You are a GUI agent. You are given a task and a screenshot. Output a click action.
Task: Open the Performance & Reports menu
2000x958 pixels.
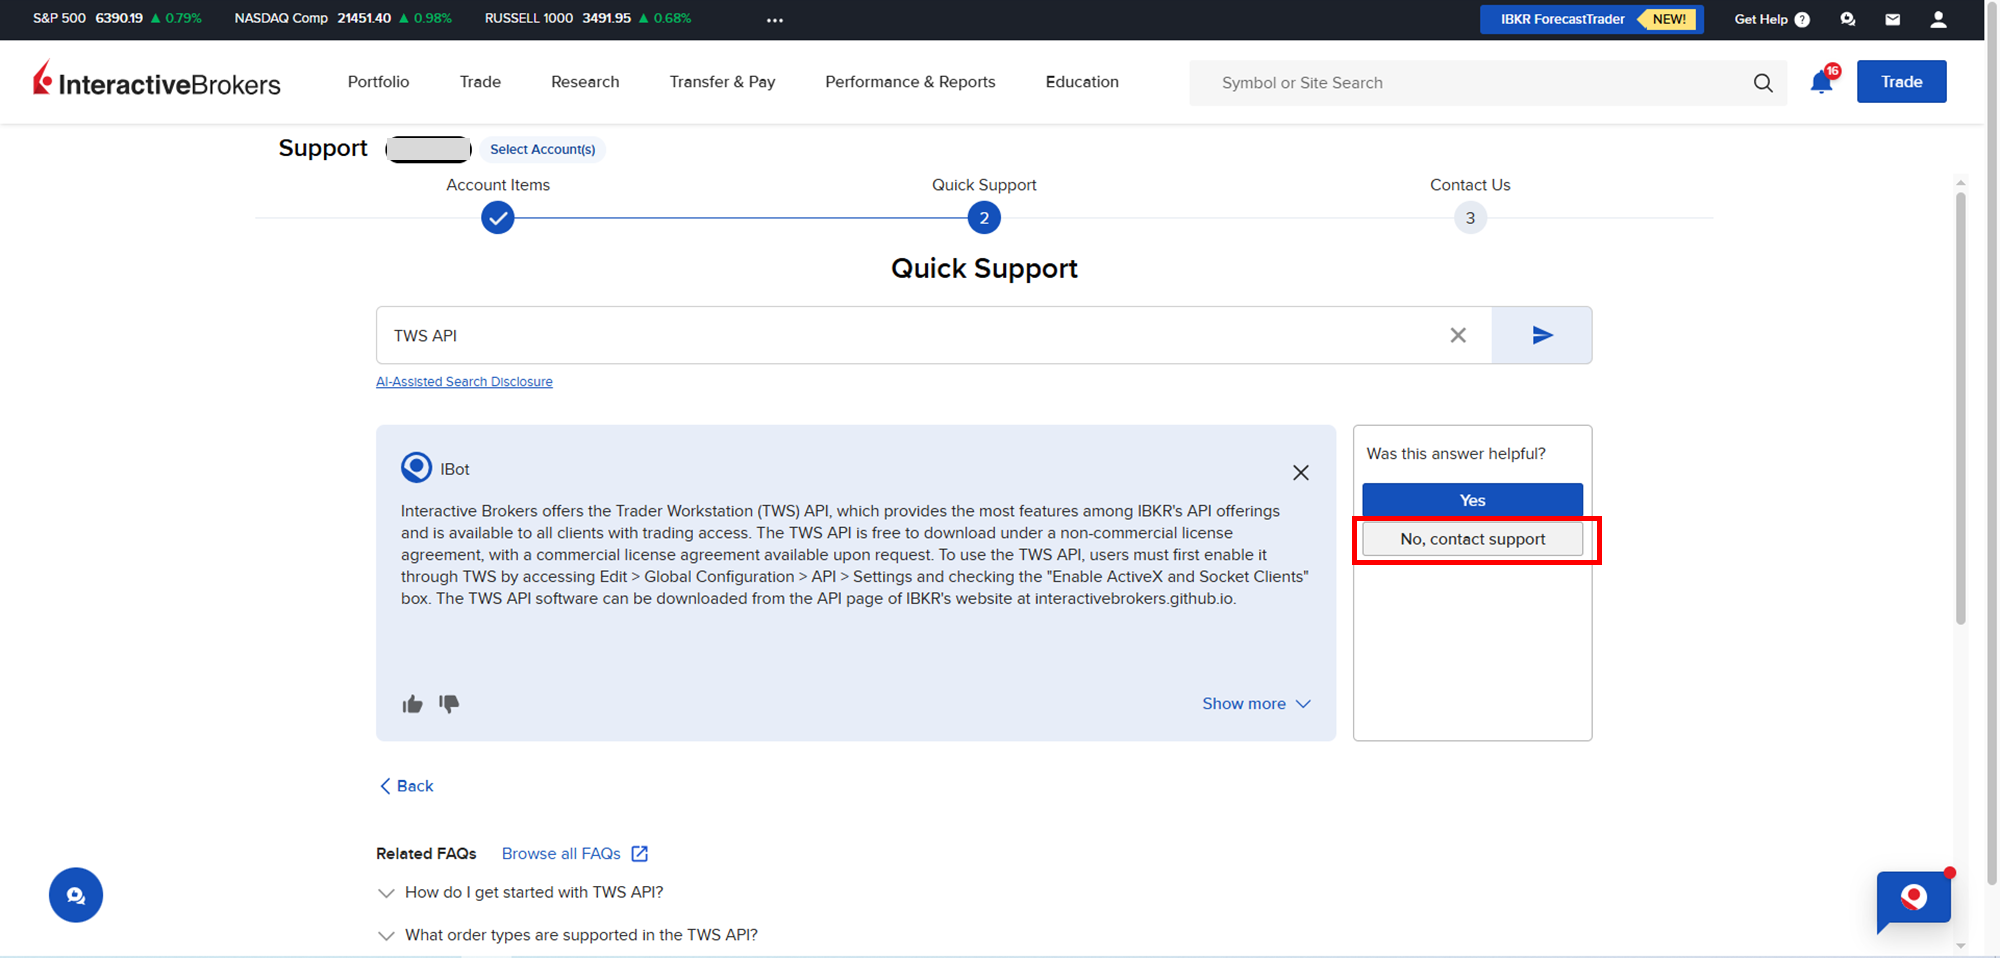[x=910, y=82]
